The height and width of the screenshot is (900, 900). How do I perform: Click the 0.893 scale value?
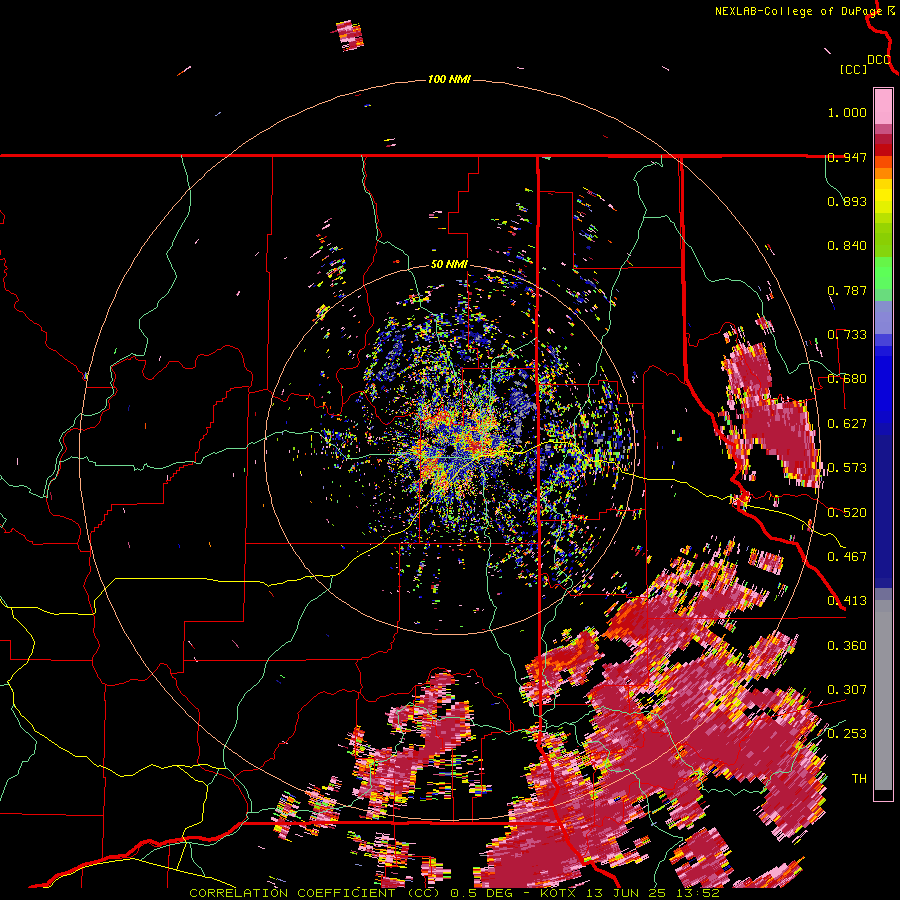click(x=847, y=201)
